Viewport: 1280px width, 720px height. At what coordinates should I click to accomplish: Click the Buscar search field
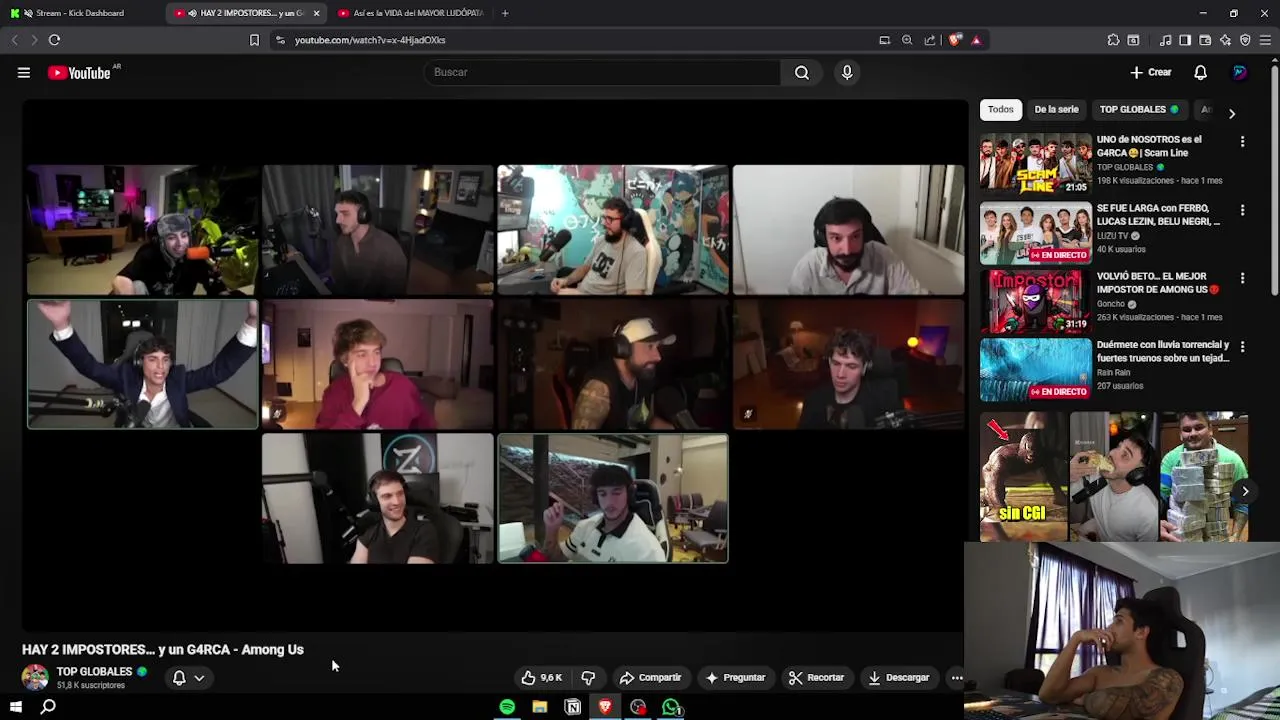coord(602,72)
